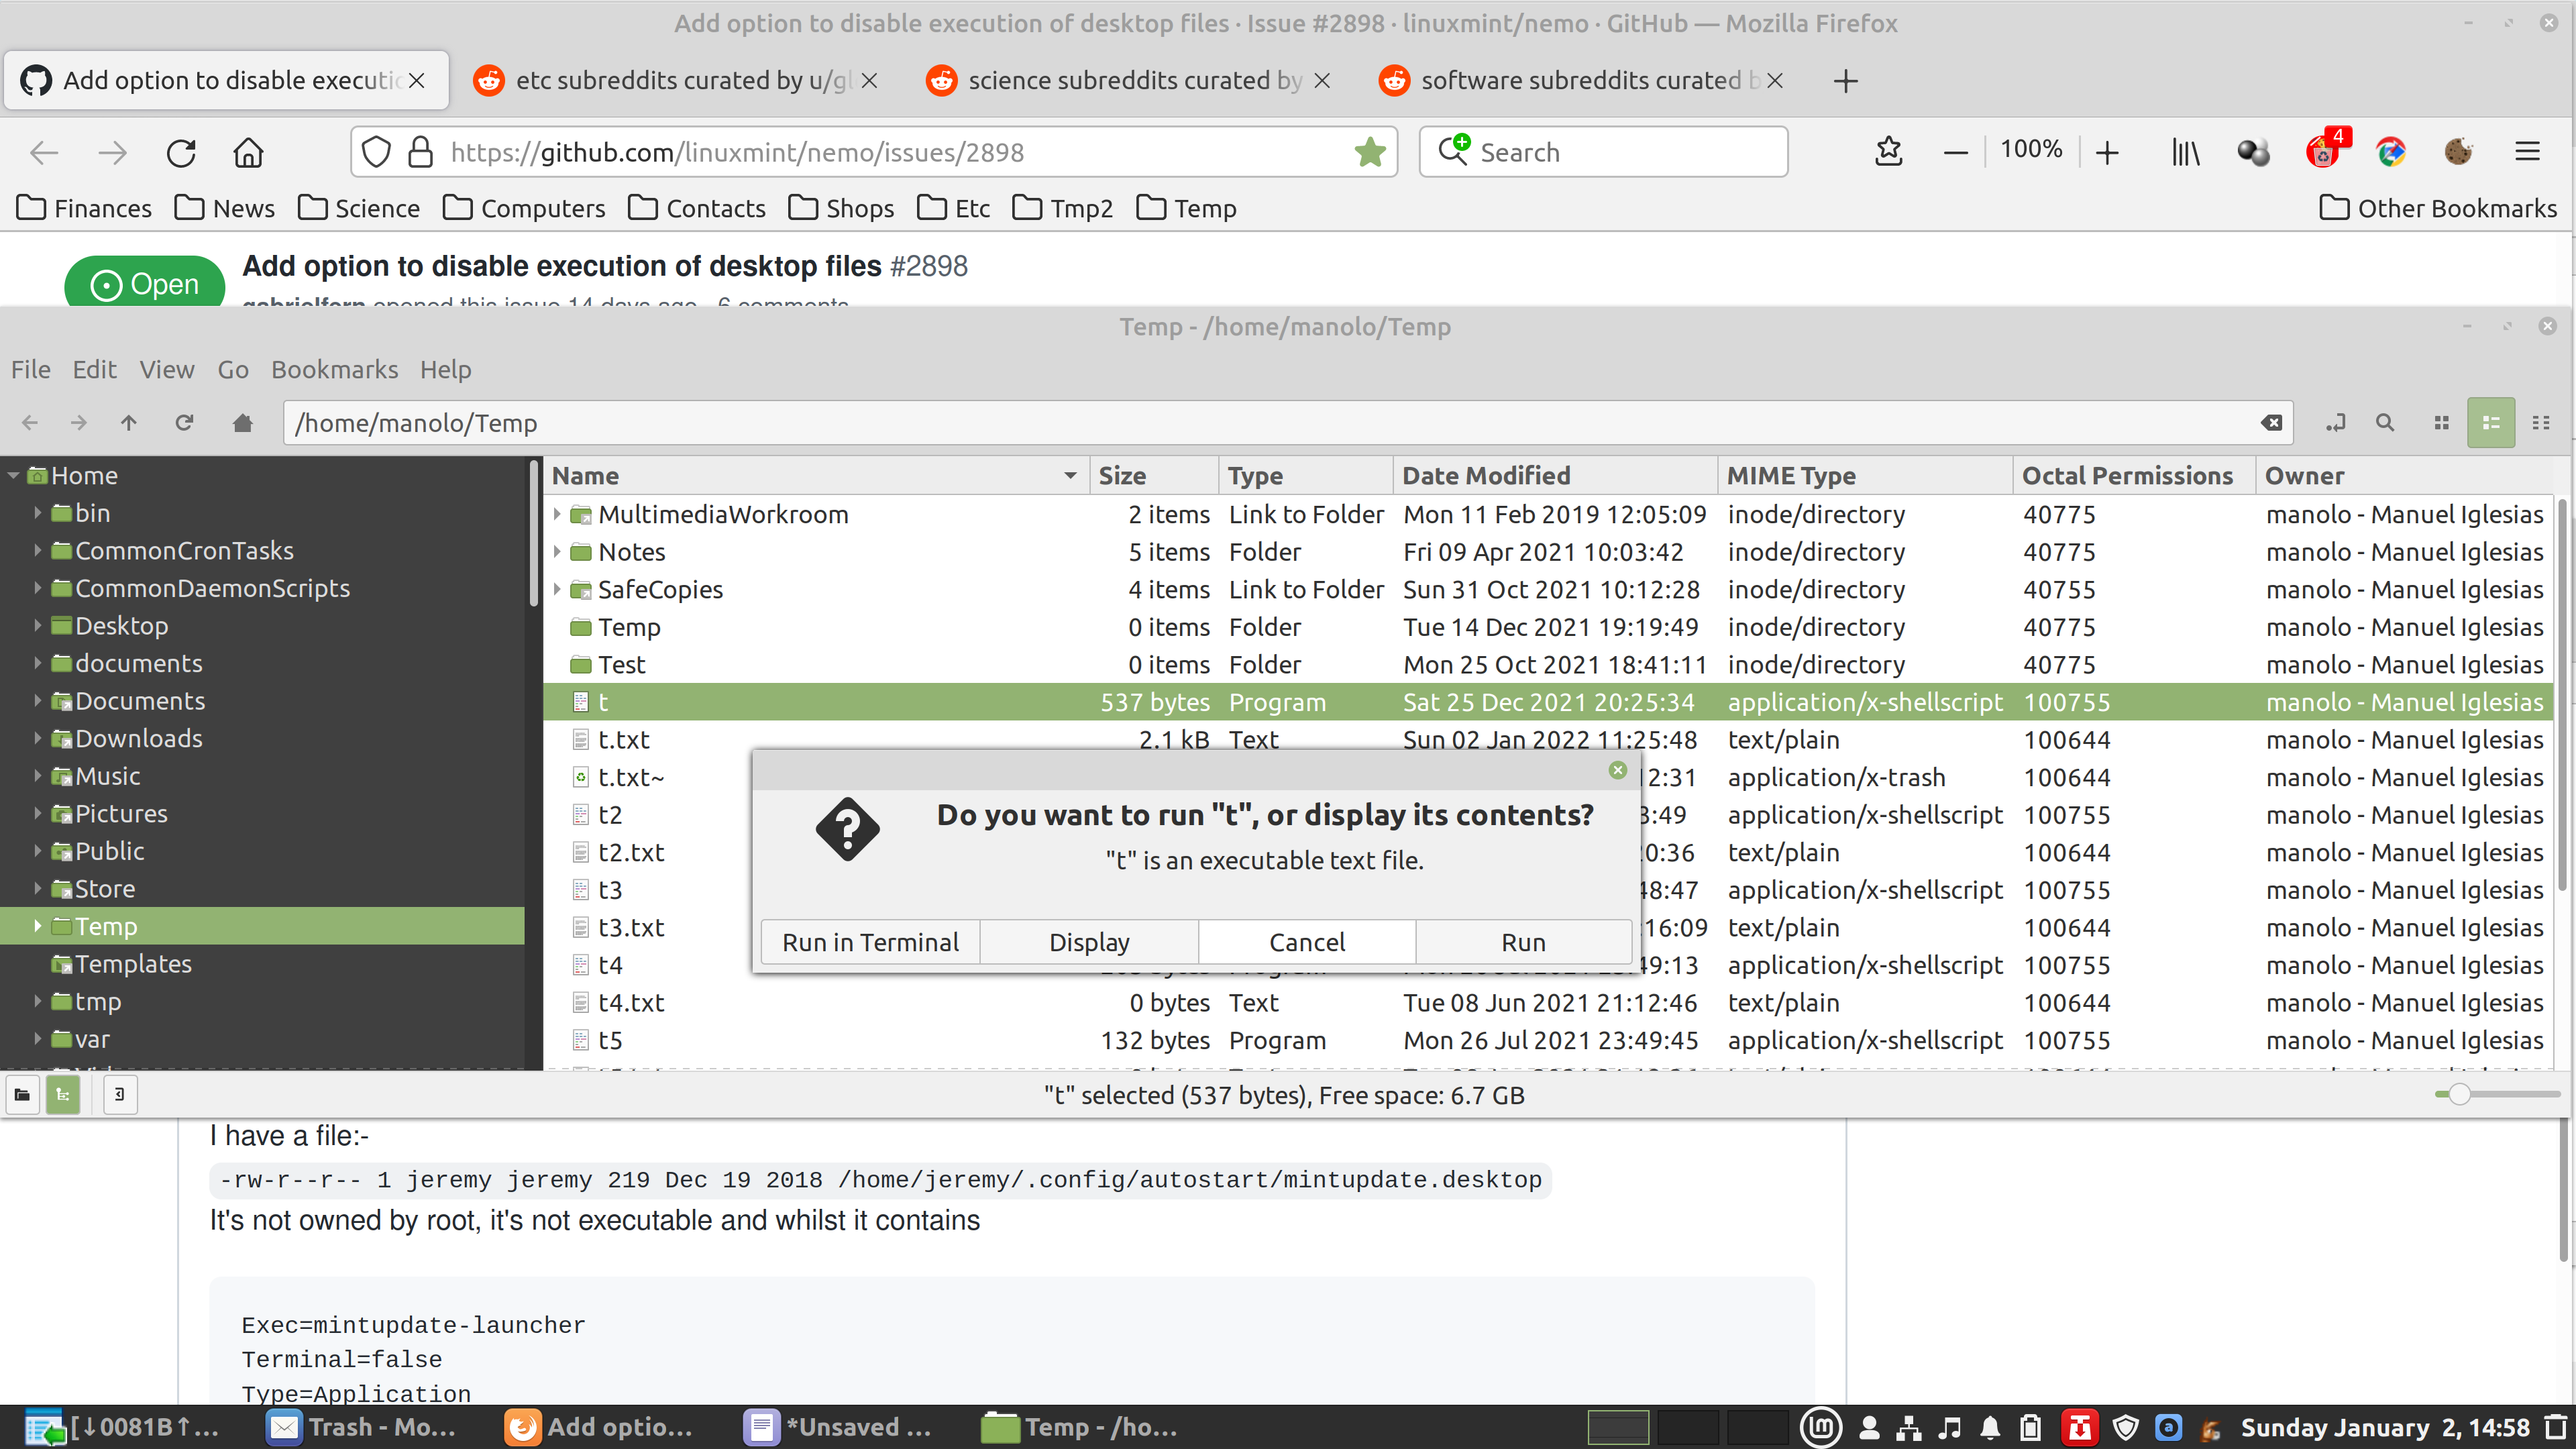Image resolution: width=2576 pixels, height=1449 pixels.
Task: Navigate to home folder via toolbar icon
Action: click(242, 422)
